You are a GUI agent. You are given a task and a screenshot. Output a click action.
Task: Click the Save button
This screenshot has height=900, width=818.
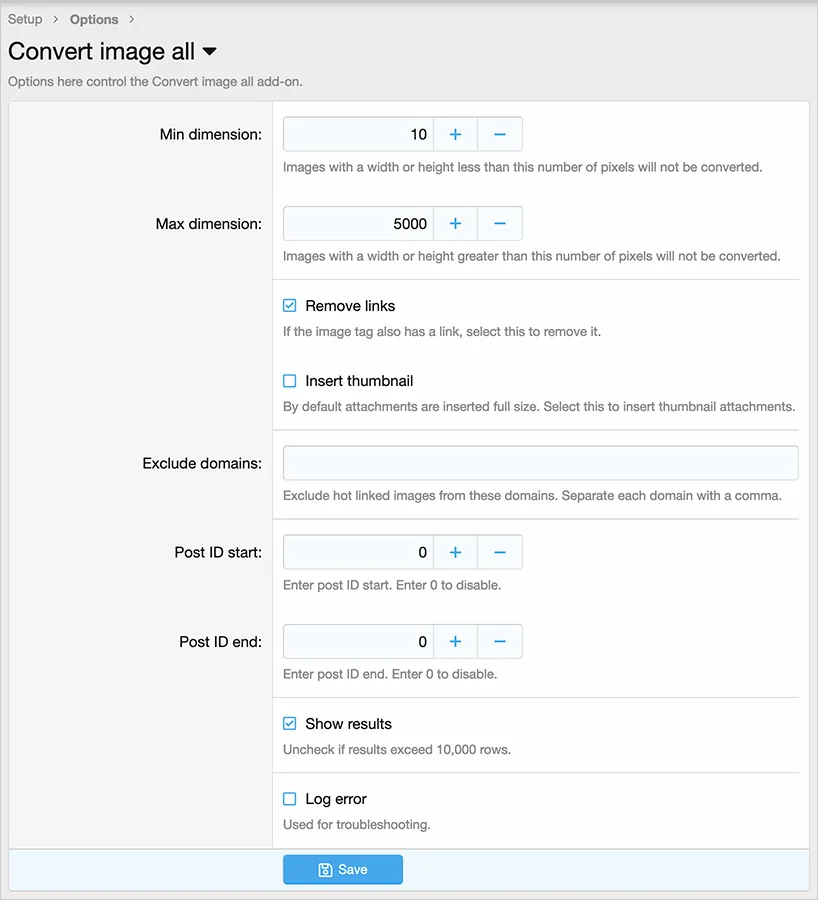tap(342, 870)
